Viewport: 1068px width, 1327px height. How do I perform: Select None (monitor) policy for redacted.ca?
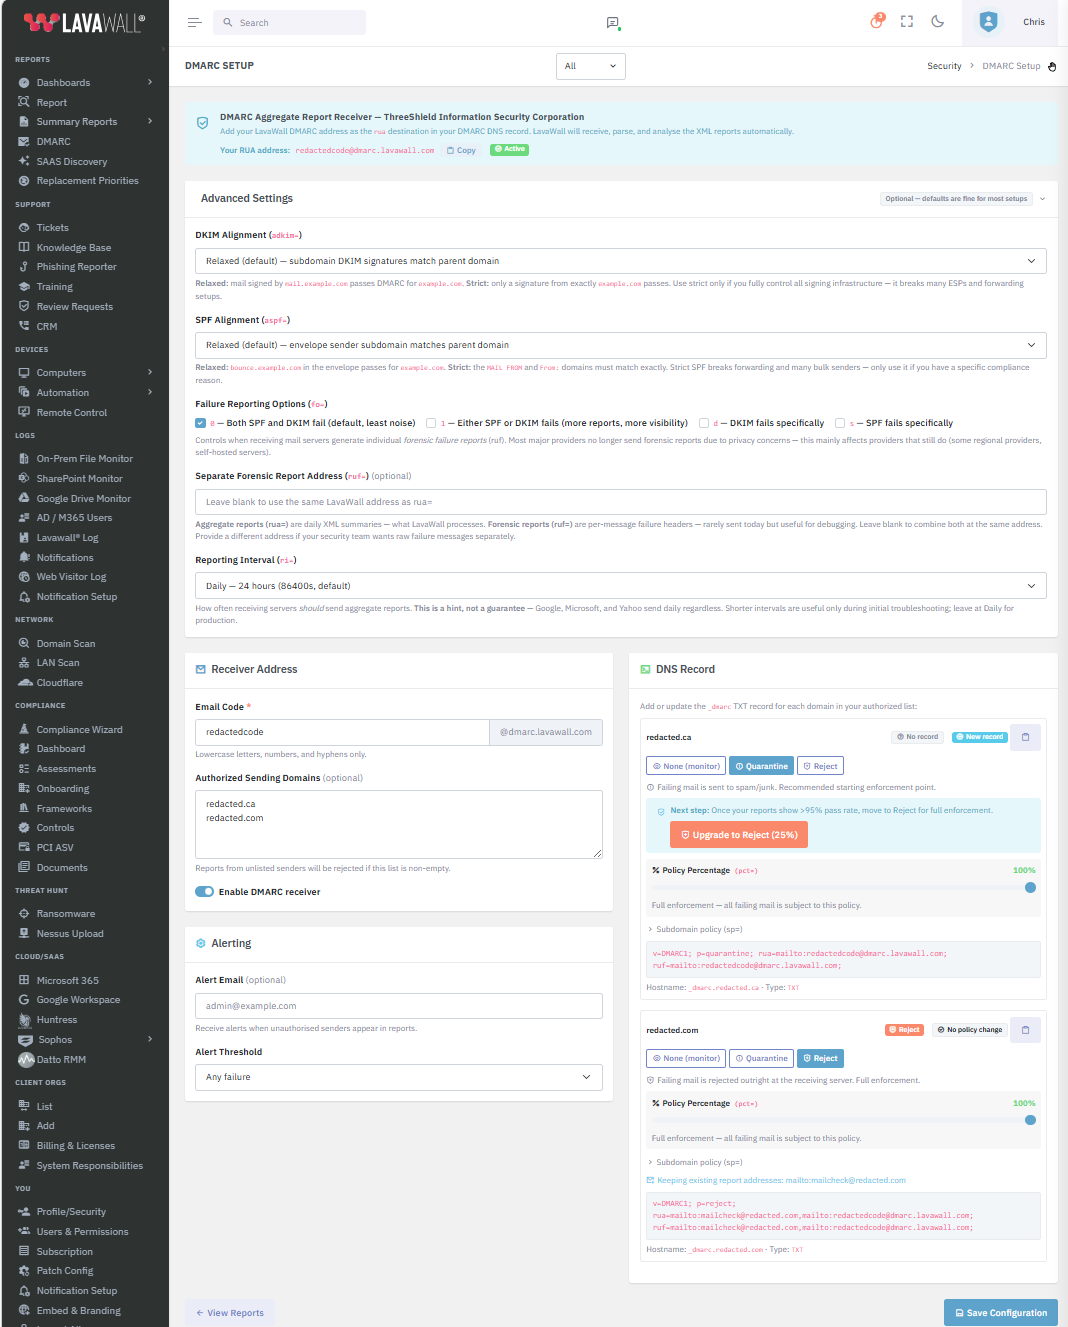686,766
